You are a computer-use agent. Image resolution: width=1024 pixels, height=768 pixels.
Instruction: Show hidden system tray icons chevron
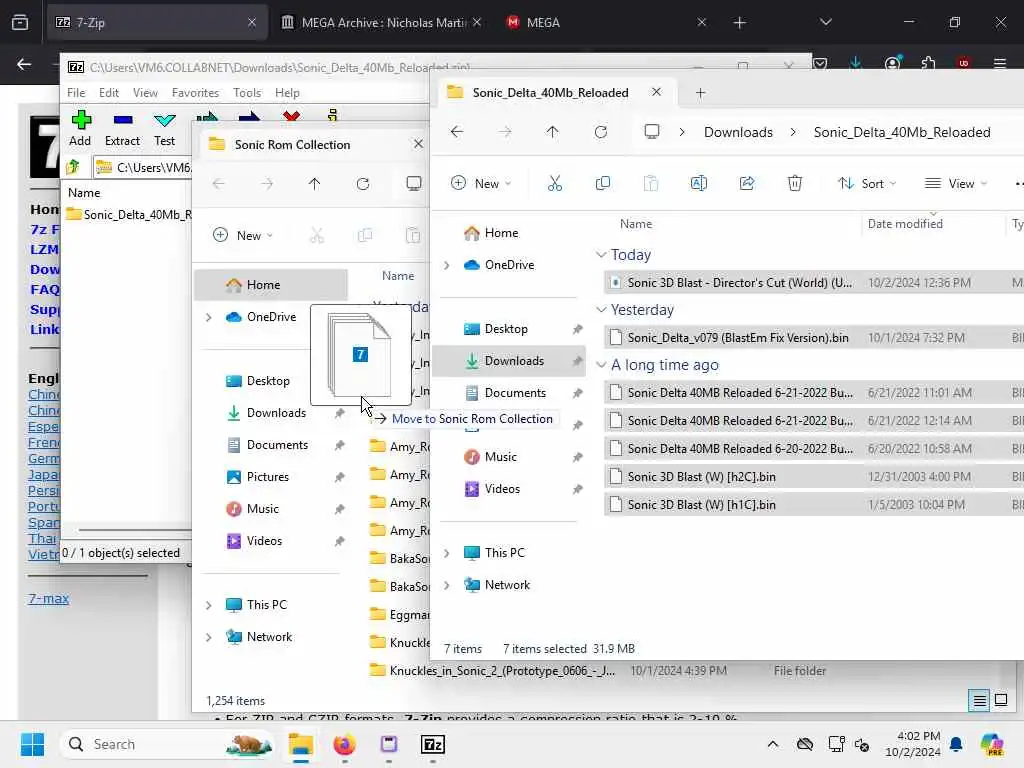(773, 744)
